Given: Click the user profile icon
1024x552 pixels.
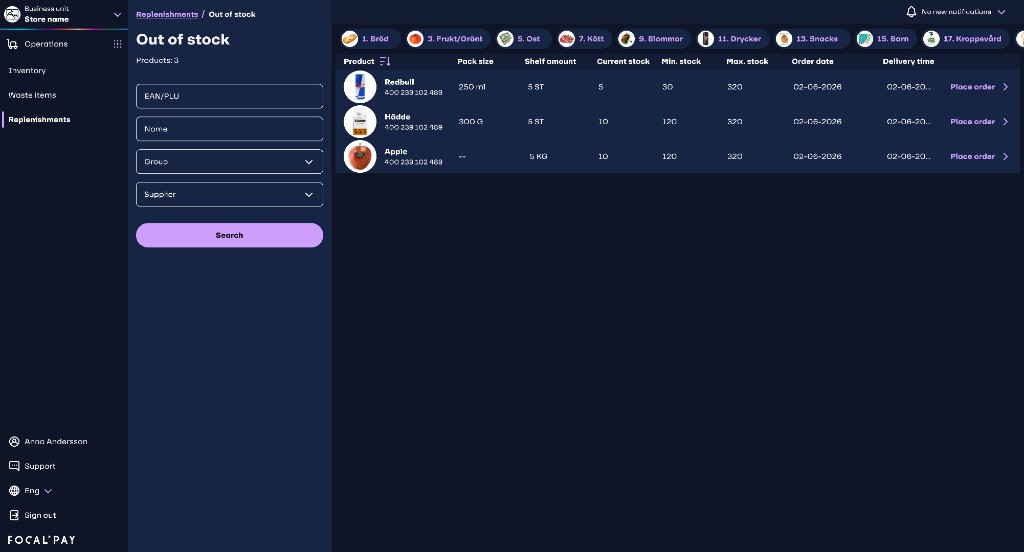Looking at the screenshot, I should coord(14,442).
